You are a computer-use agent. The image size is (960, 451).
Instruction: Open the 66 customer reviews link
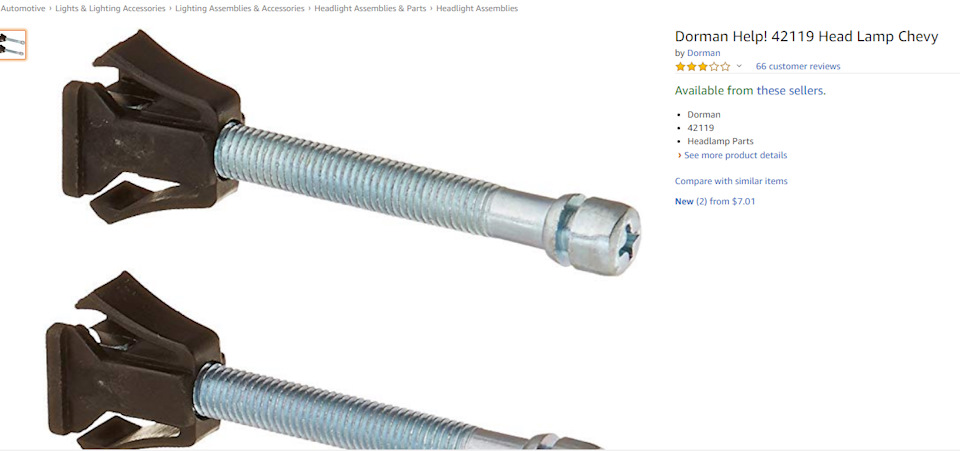[798, 66]
